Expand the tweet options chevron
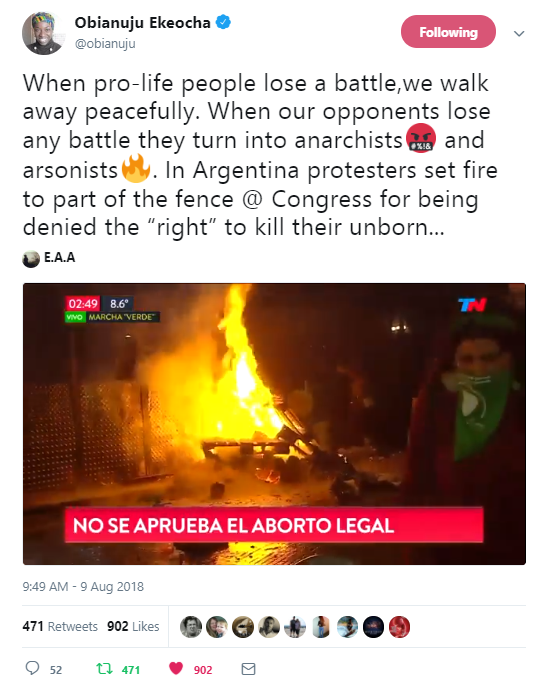Screen dimensions: 554x694 coord(519,33)
